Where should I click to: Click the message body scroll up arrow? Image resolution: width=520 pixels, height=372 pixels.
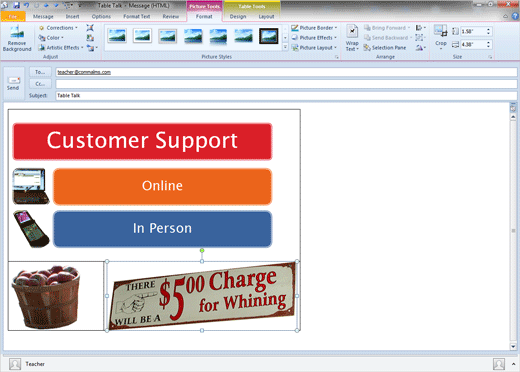pos(513,117)
